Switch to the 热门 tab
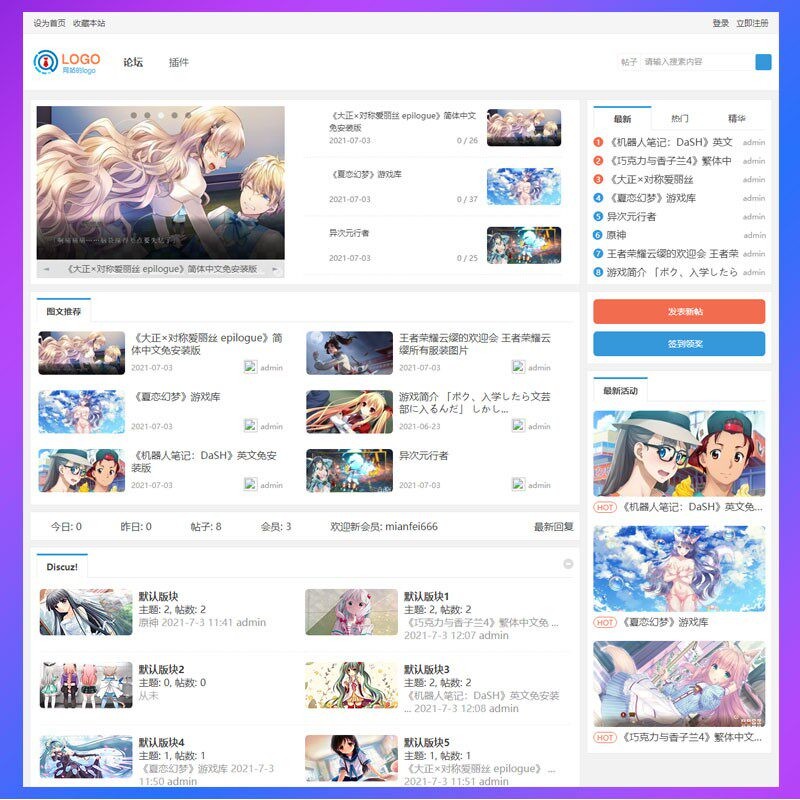 tap(680, 118)
